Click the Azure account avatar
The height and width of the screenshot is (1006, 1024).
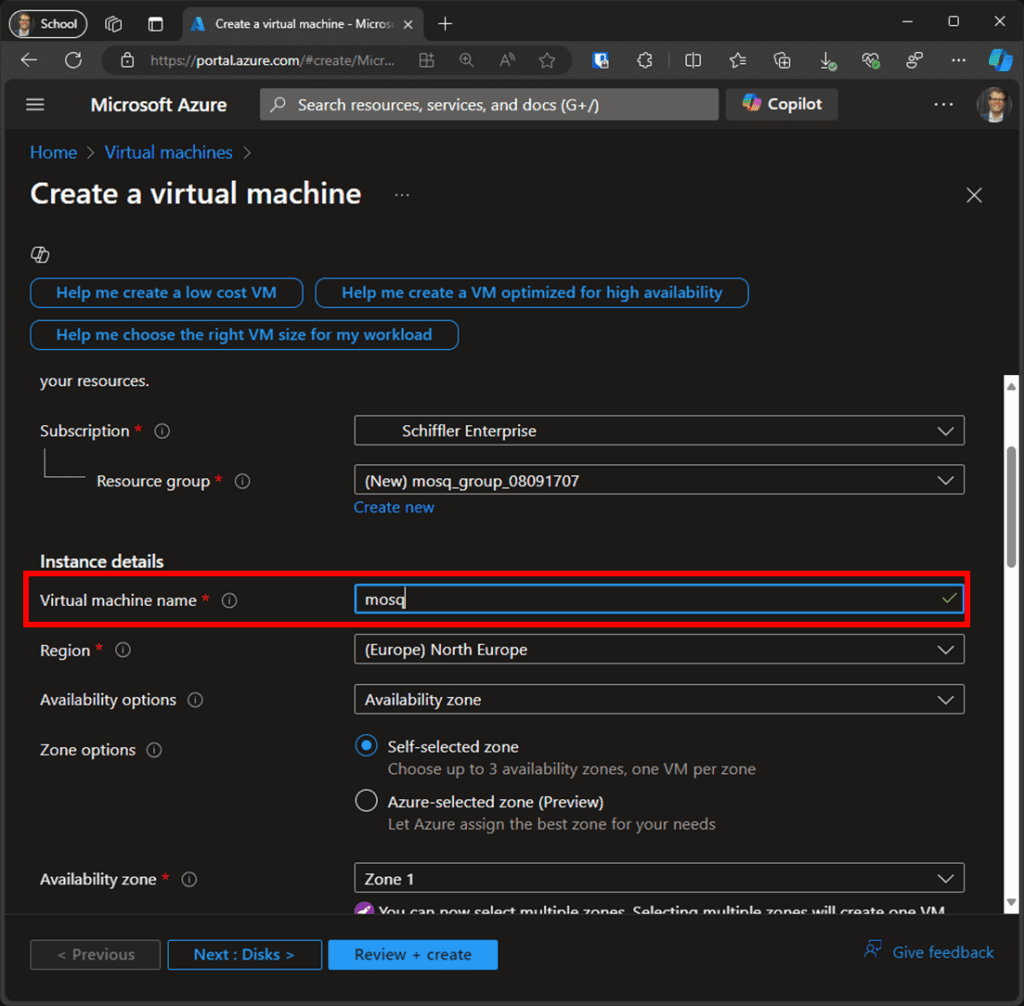994,104
